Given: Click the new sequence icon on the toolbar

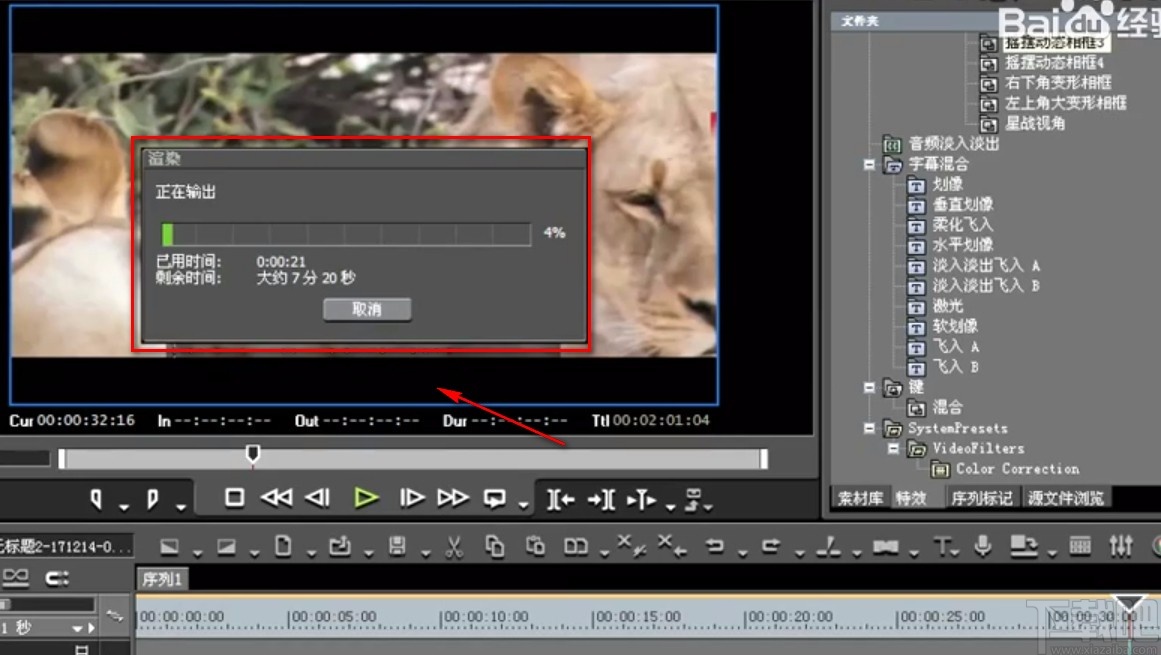Looking at the screenshot, I should point(282,545).
